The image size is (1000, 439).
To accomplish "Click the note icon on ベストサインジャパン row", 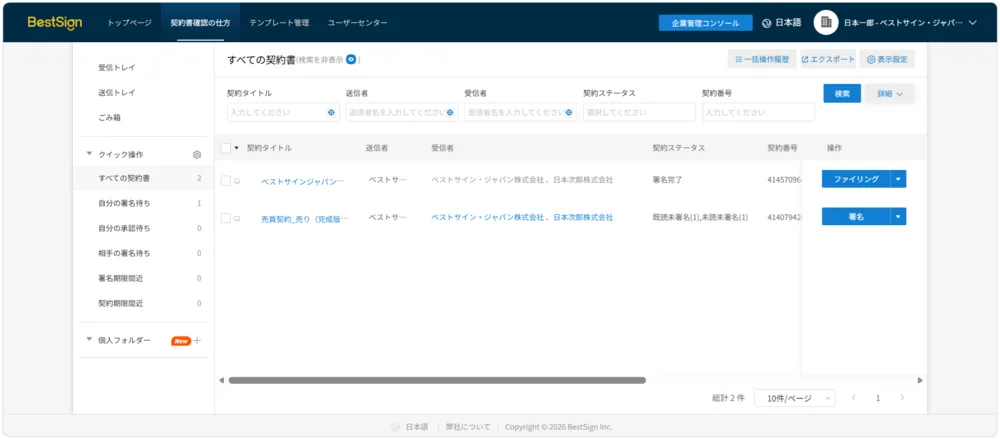I will pyautogui.click(x=237, y=181).
